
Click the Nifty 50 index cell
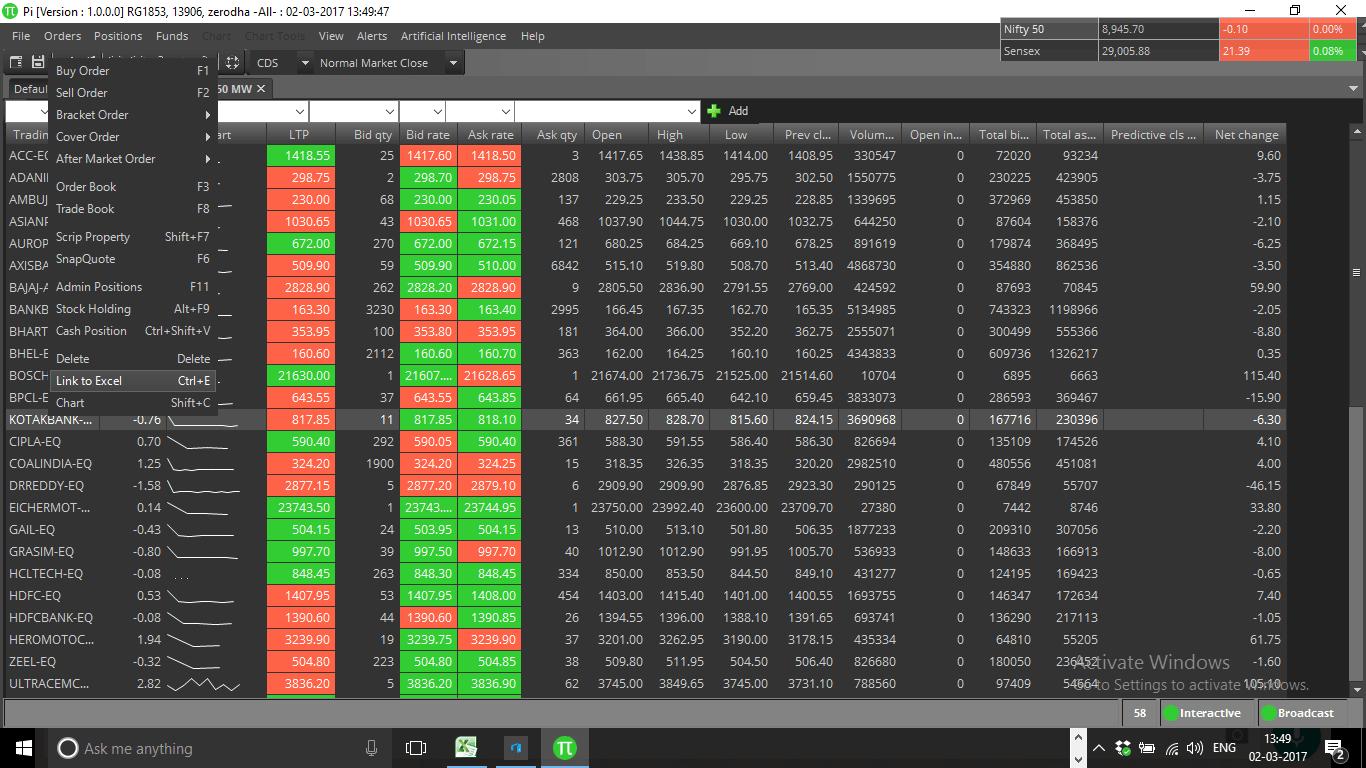1049,30
